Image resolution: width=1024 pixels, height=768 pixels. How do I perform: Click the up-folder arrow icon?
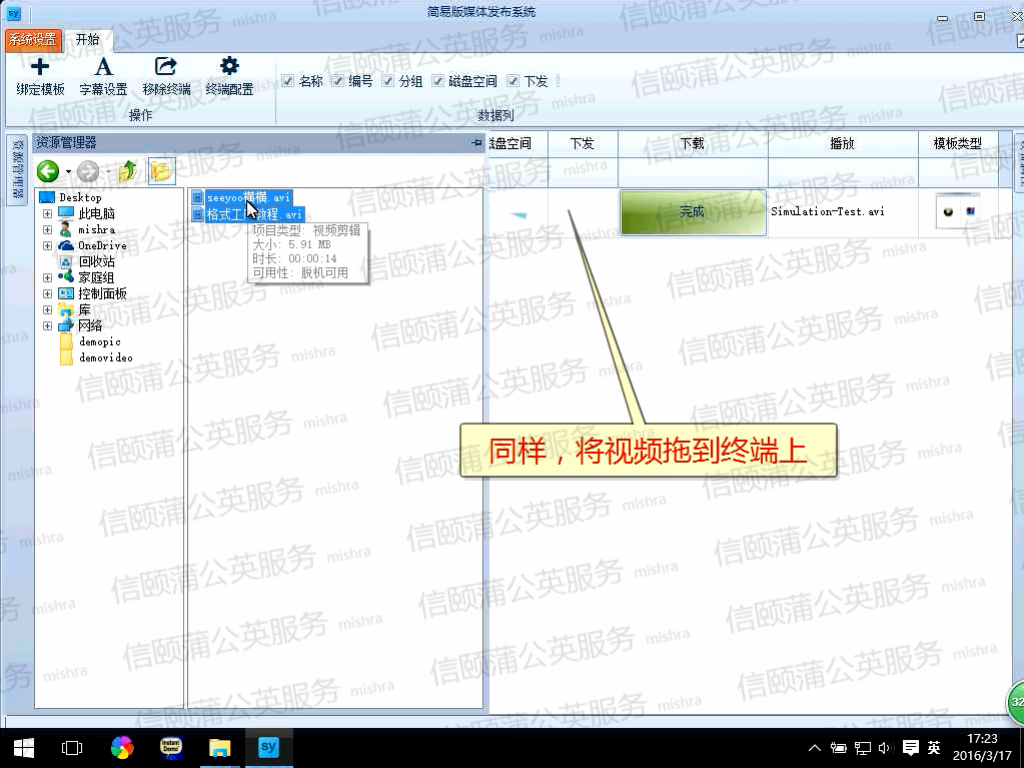(x=127, y=171)
